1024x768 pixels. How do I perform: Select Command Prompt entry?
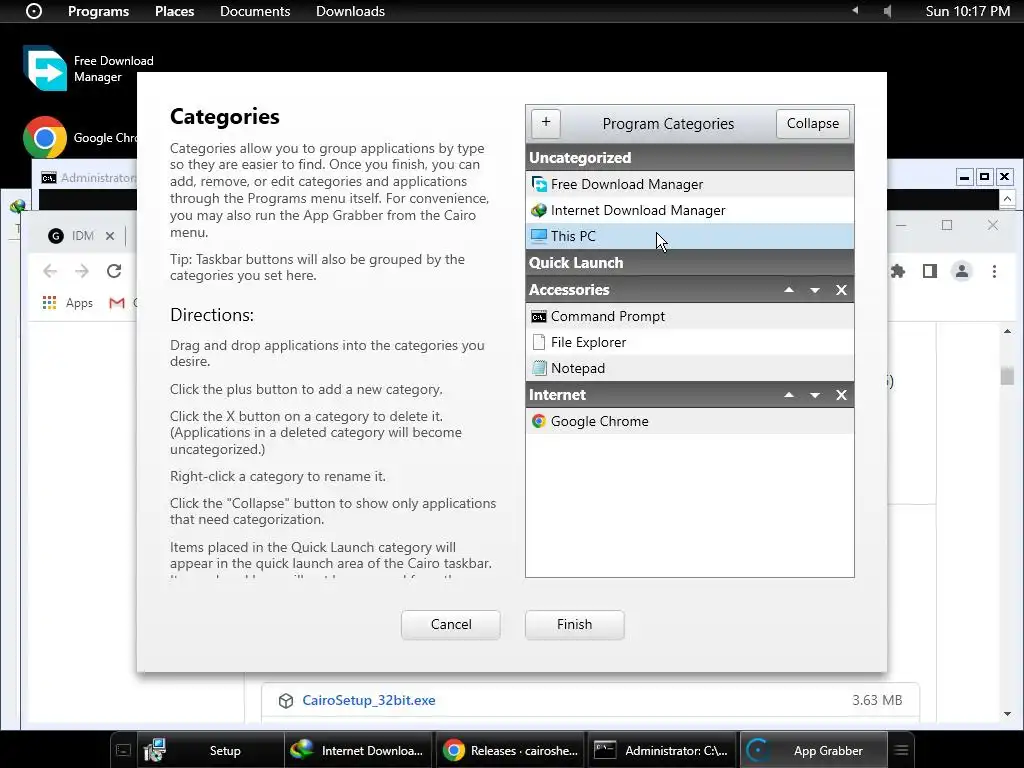point(690,316)
